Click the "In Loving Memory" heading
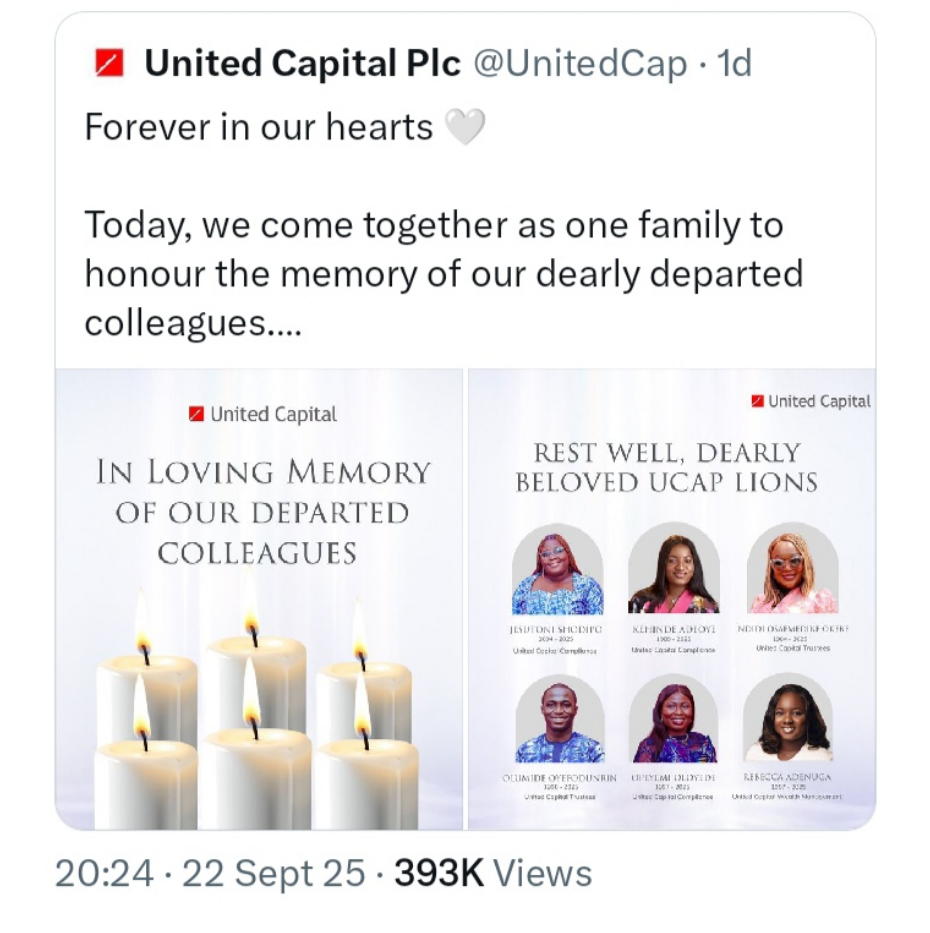This screenshot has width=930, height=933. (x=263, y=511)
